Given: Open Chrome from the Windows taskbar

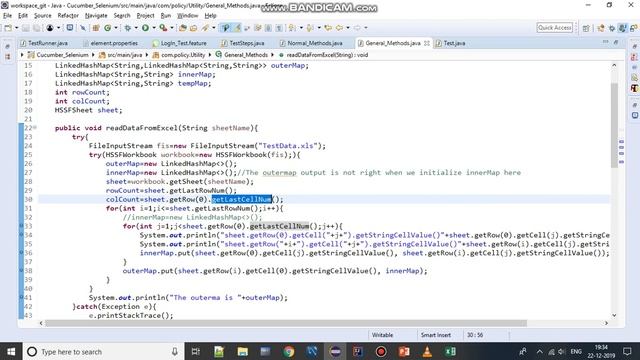Looking at the screenshot, I should (289, 351).
